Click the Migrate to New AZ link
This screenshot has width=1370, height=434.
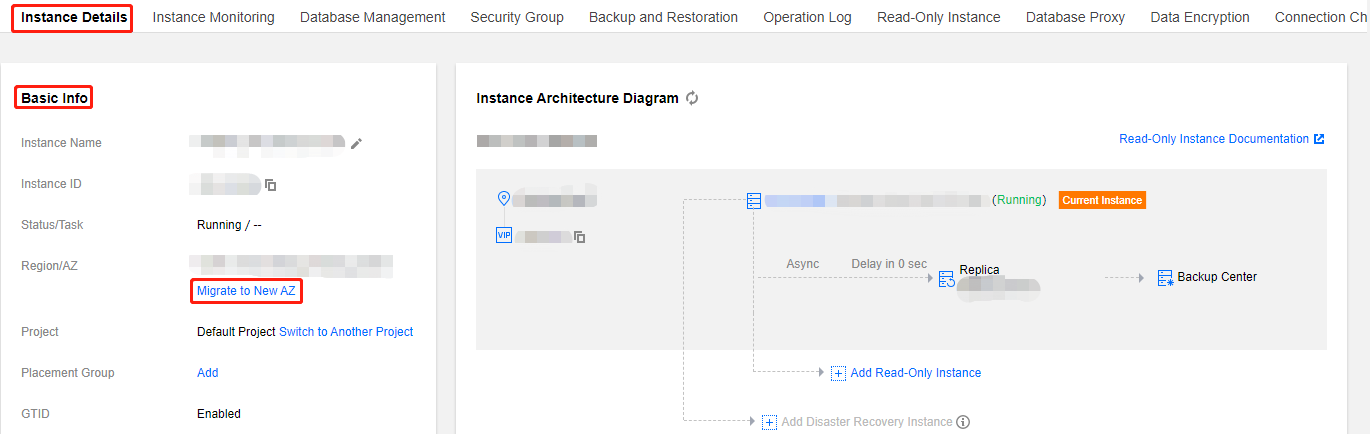click(x=247, y=291)
